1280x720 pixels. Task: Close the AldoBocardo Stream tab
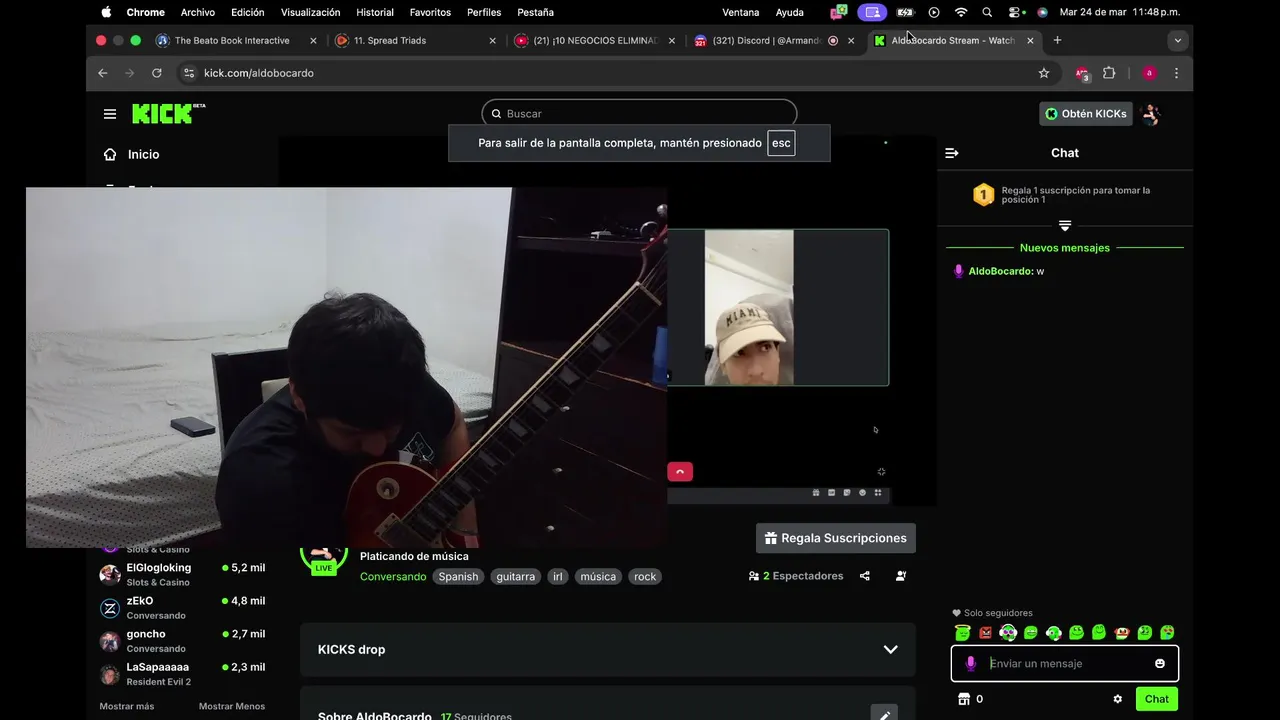1030,41
